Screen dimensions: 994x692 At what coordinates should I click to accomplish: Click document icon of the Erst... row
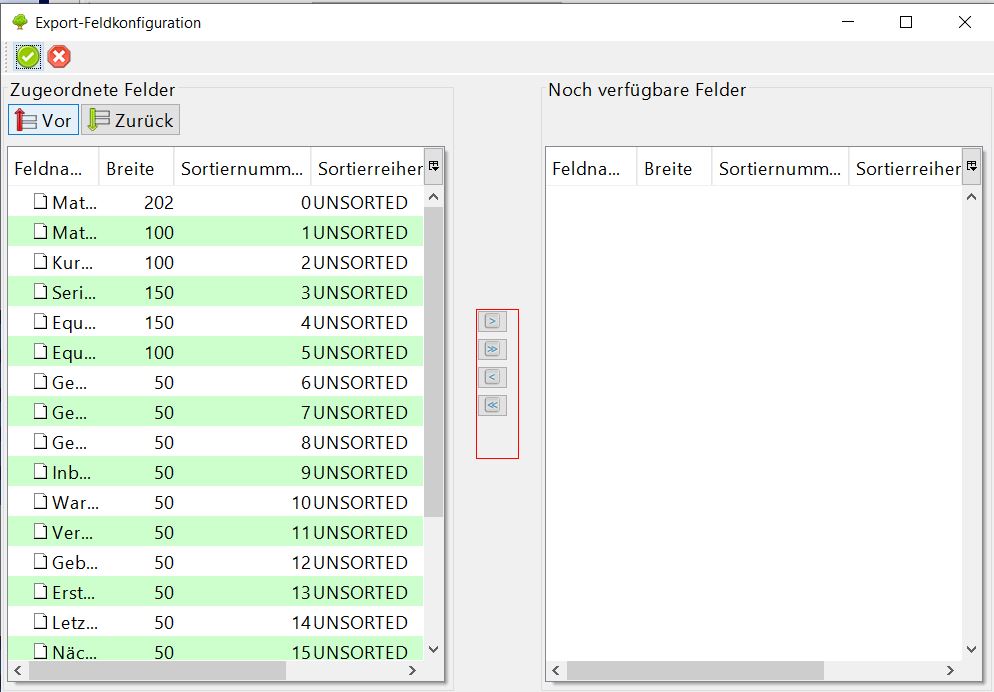(x=41, y=591)
